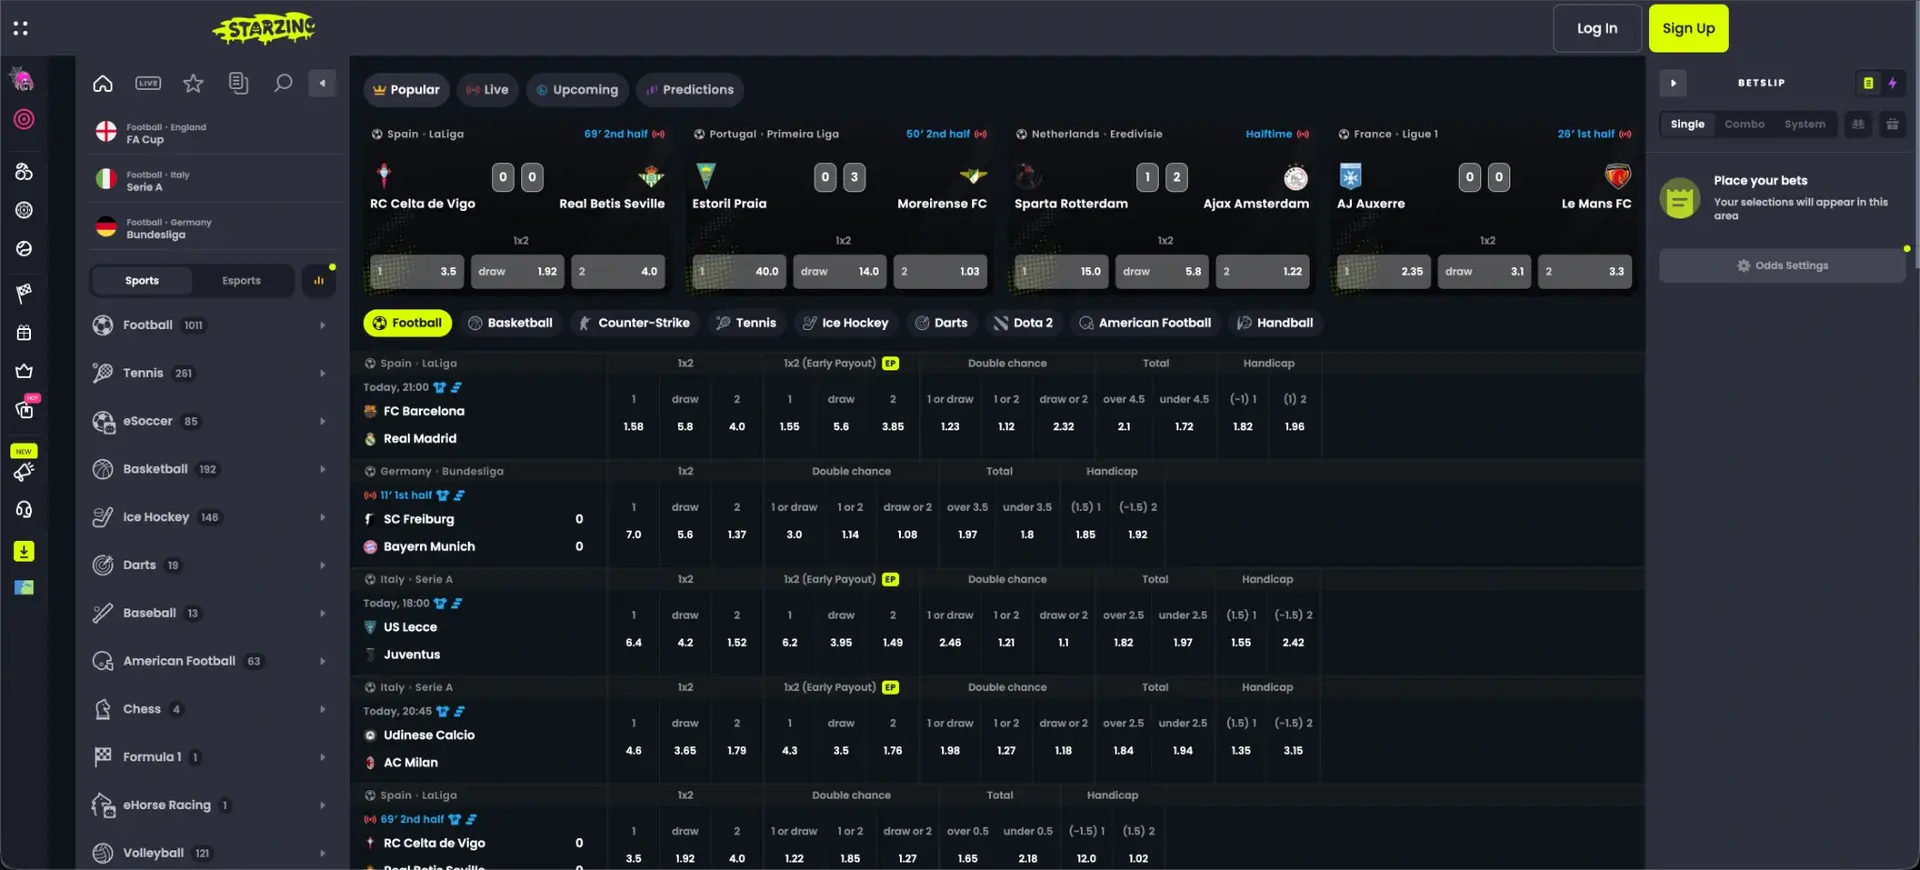The width and height of the screenshot is (1920, 870).
Task: Open the book rules icon in betslip
Action: coord(1858,124)
